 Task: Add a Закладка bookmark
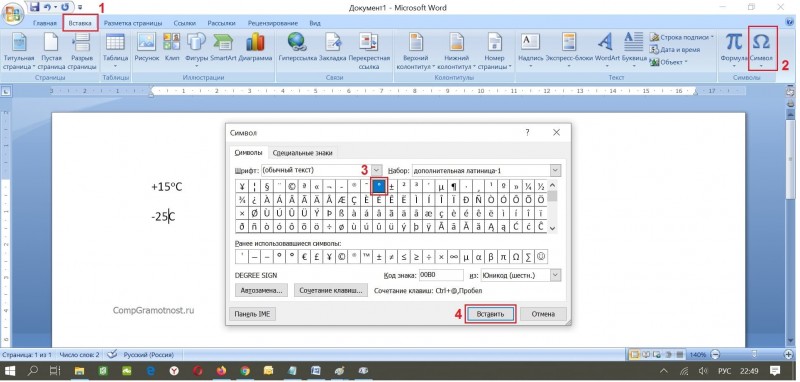(x=333, y=47)
